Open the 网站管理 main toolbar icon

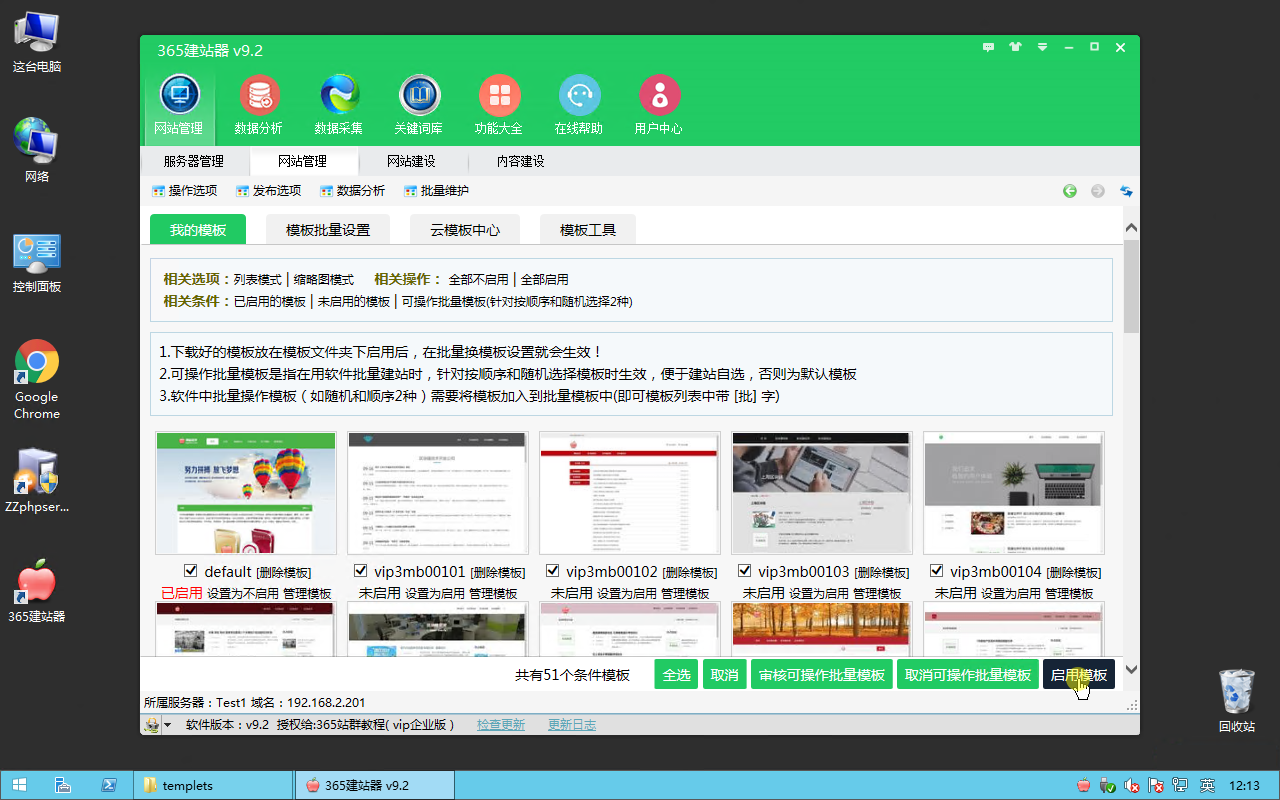(179, 106)
